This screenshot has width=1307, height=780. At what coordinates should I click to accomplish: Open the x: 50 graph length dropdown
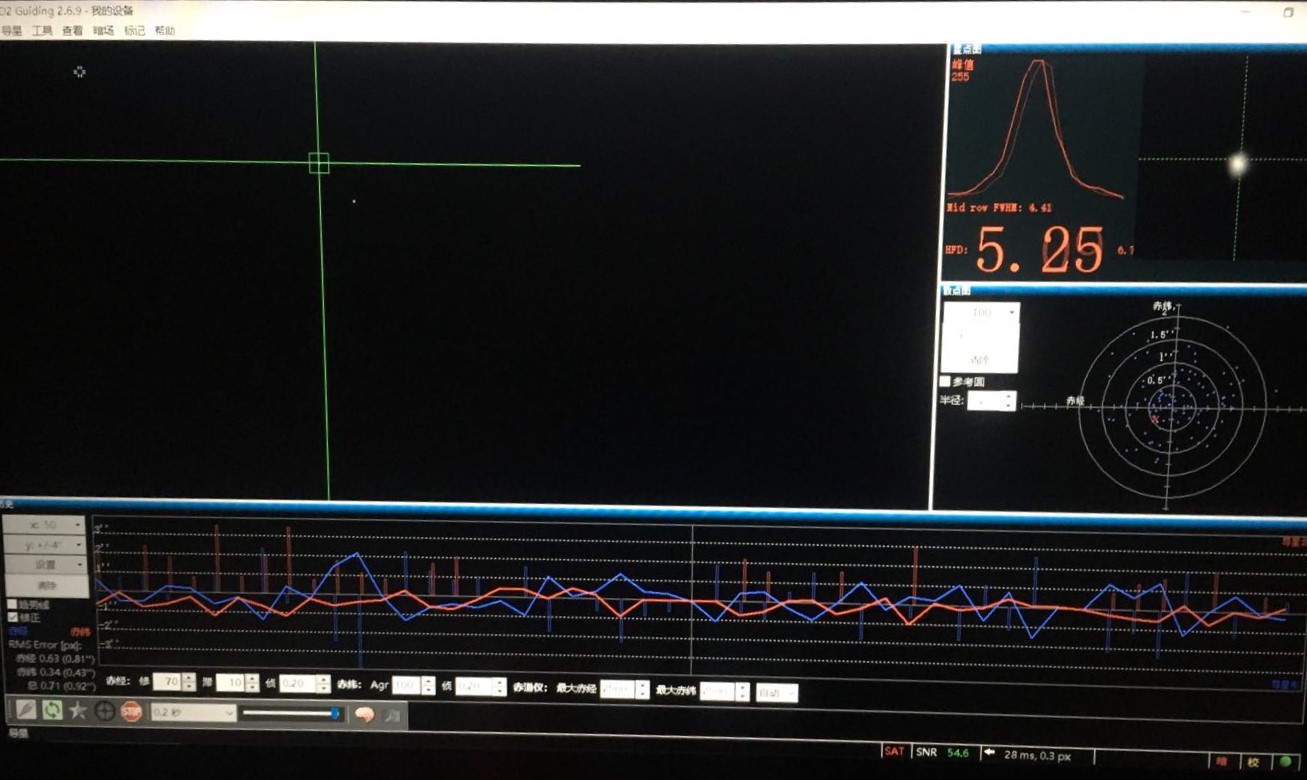click(45, 525)
